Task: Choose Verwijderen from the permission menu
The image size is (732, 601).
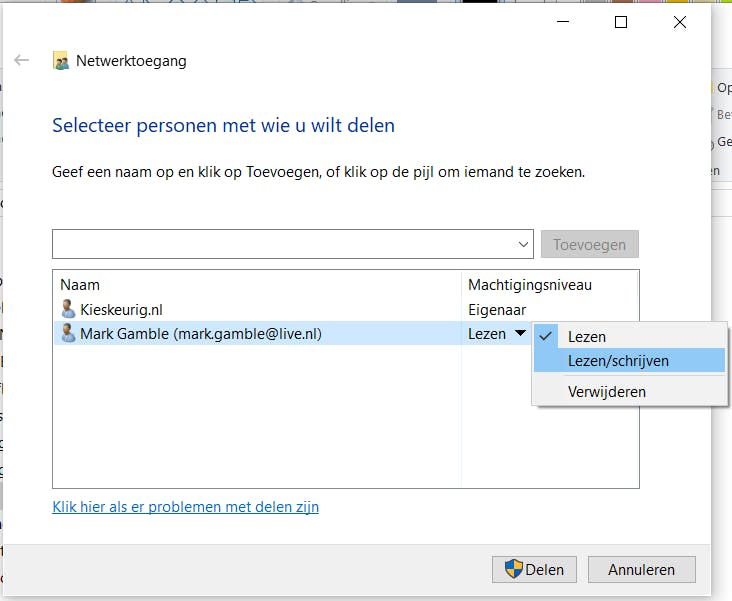Action: pyautogui.click(x=607, y=391)
